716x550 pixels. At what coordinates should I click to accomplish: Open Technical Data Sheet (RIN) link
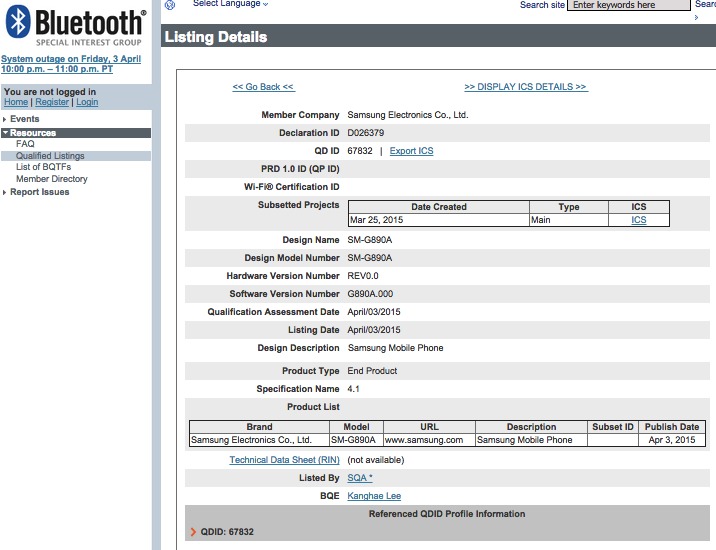[x=284, y=460]
